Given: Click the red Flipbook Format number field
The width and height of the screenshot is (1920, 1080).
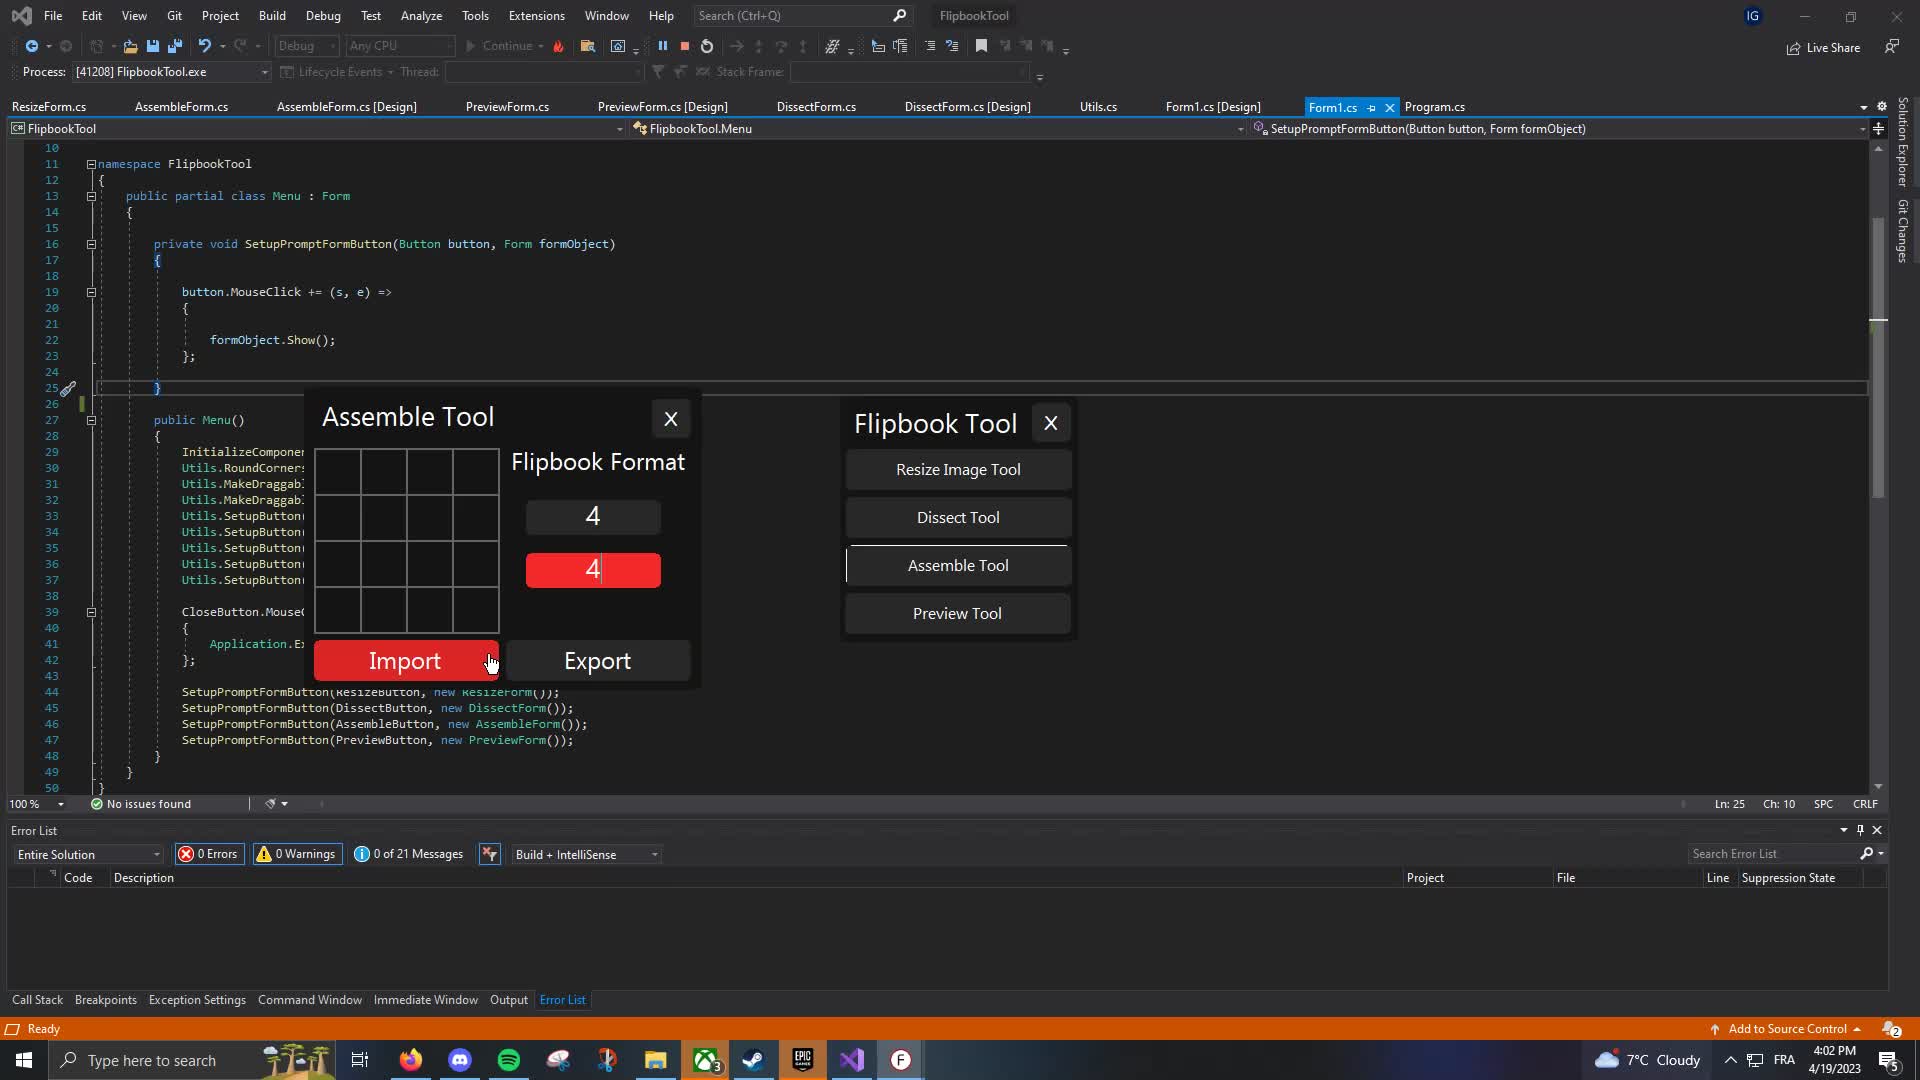Looking at the screenshot, I should [593, 570].
